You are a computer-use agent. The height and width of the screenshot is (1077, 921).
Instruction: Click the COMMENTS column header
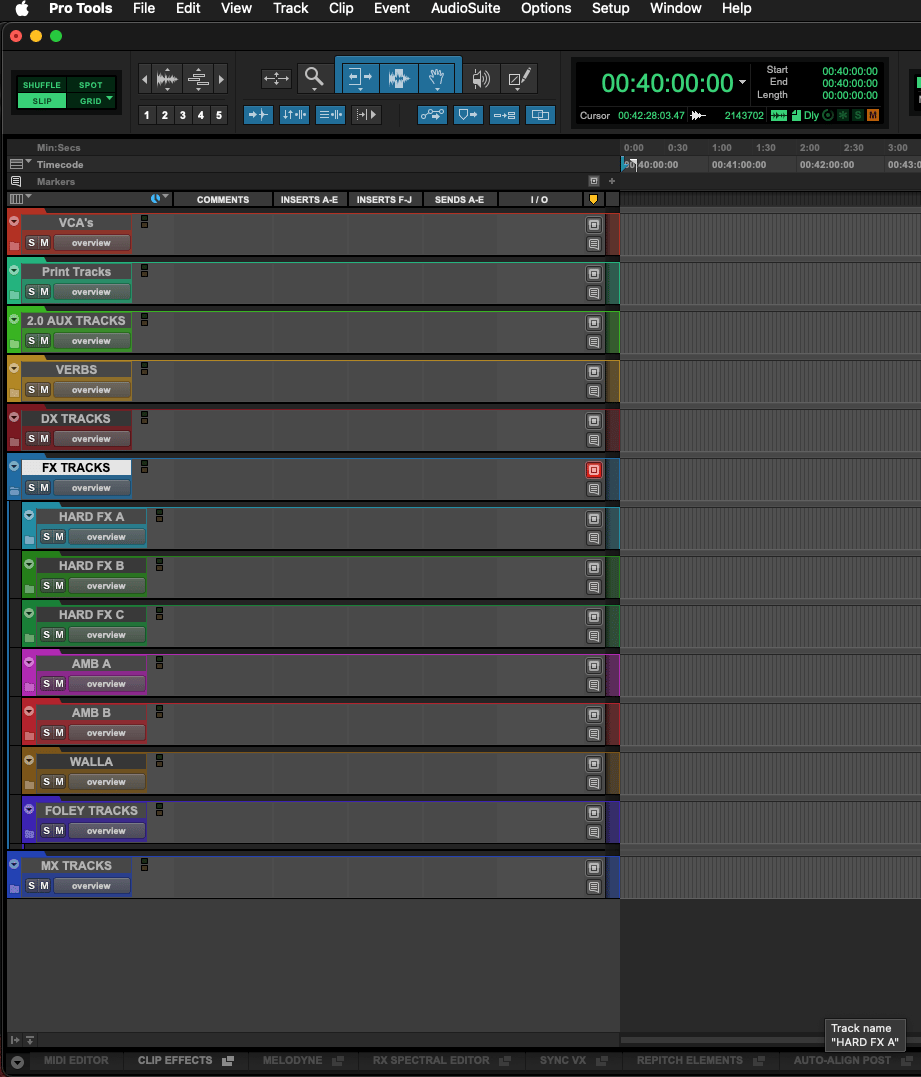[223, 199]
